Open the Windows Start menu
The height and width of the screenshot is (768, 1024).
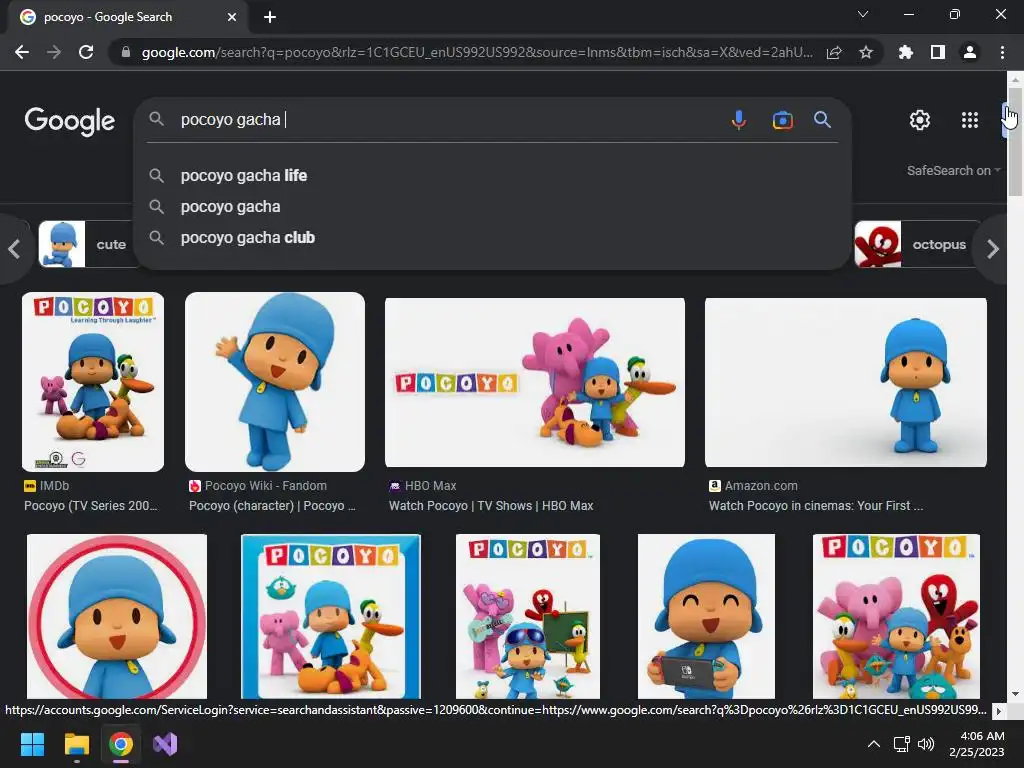pos(32,744)
